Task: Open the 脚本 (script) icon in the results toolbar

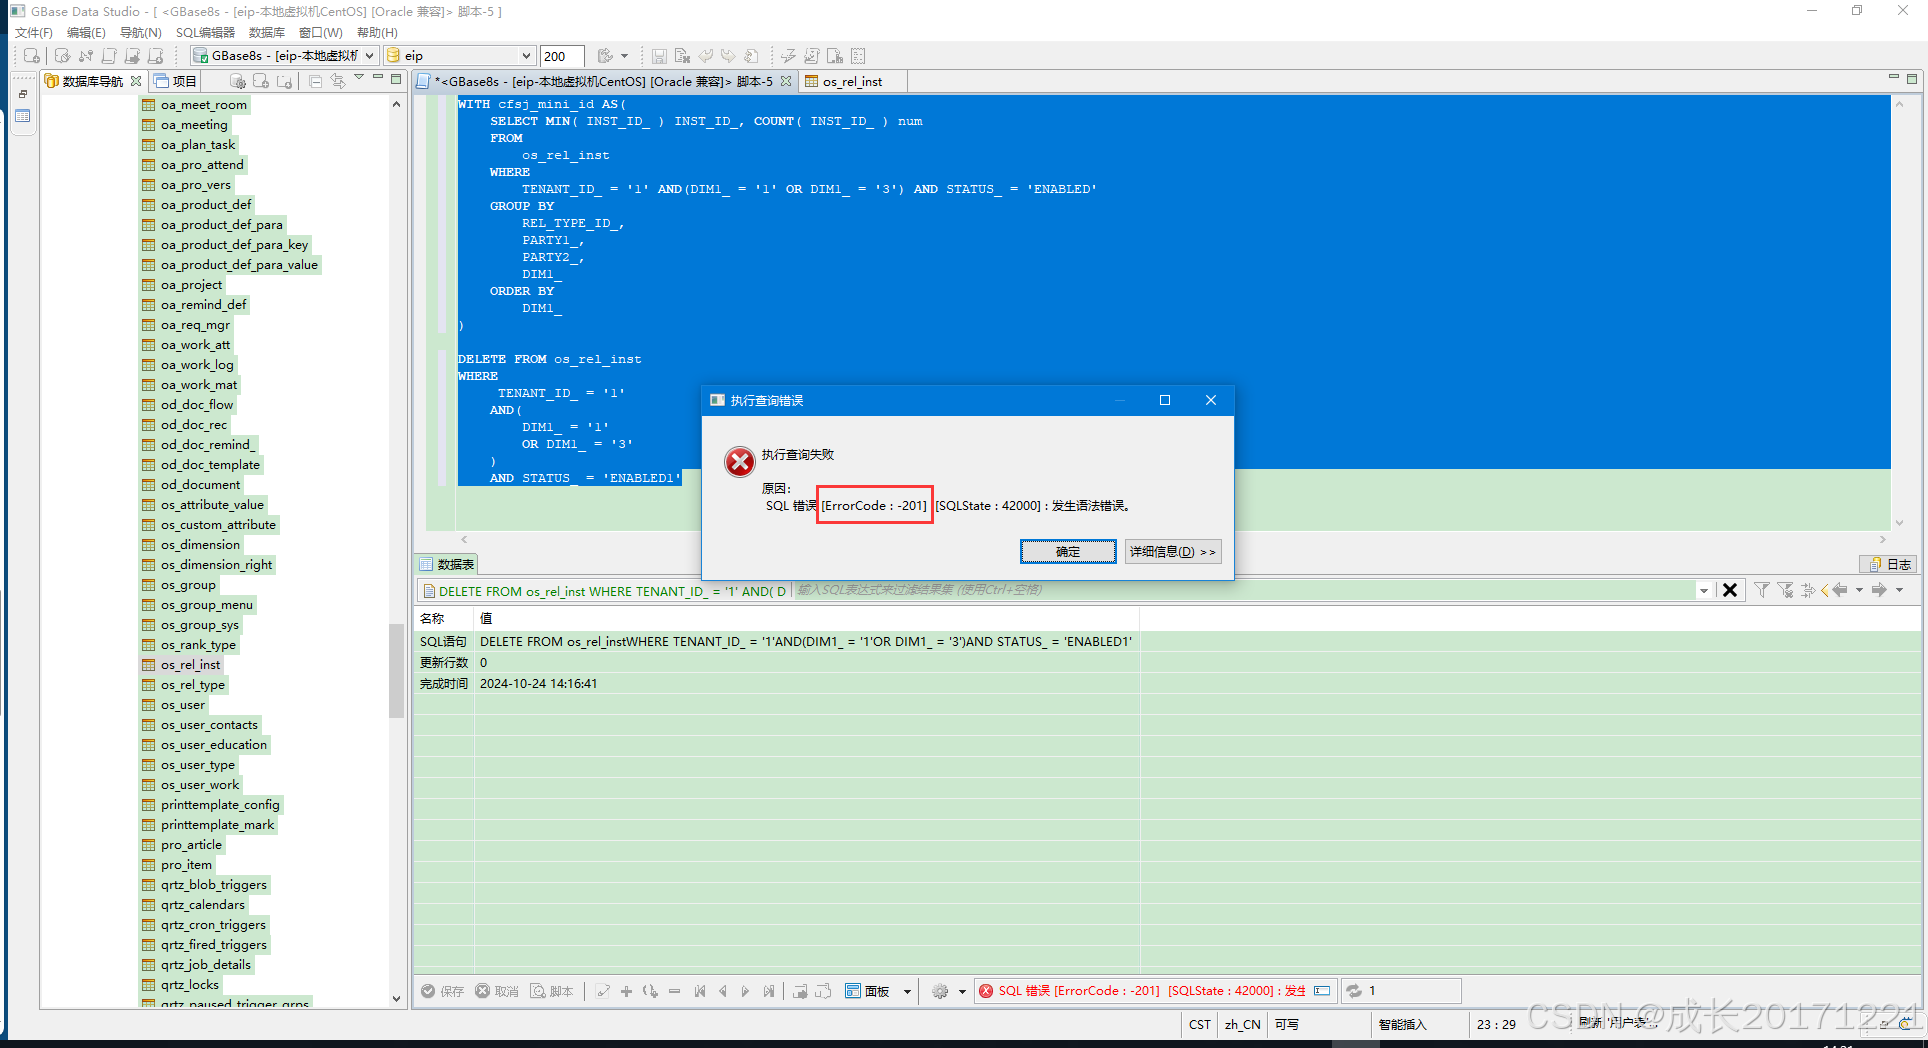Action: tap(538, 990)
